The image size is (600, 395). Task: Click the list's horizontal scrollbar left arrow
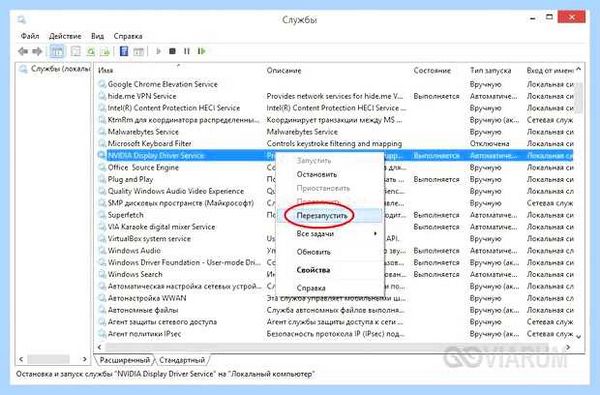99,347
